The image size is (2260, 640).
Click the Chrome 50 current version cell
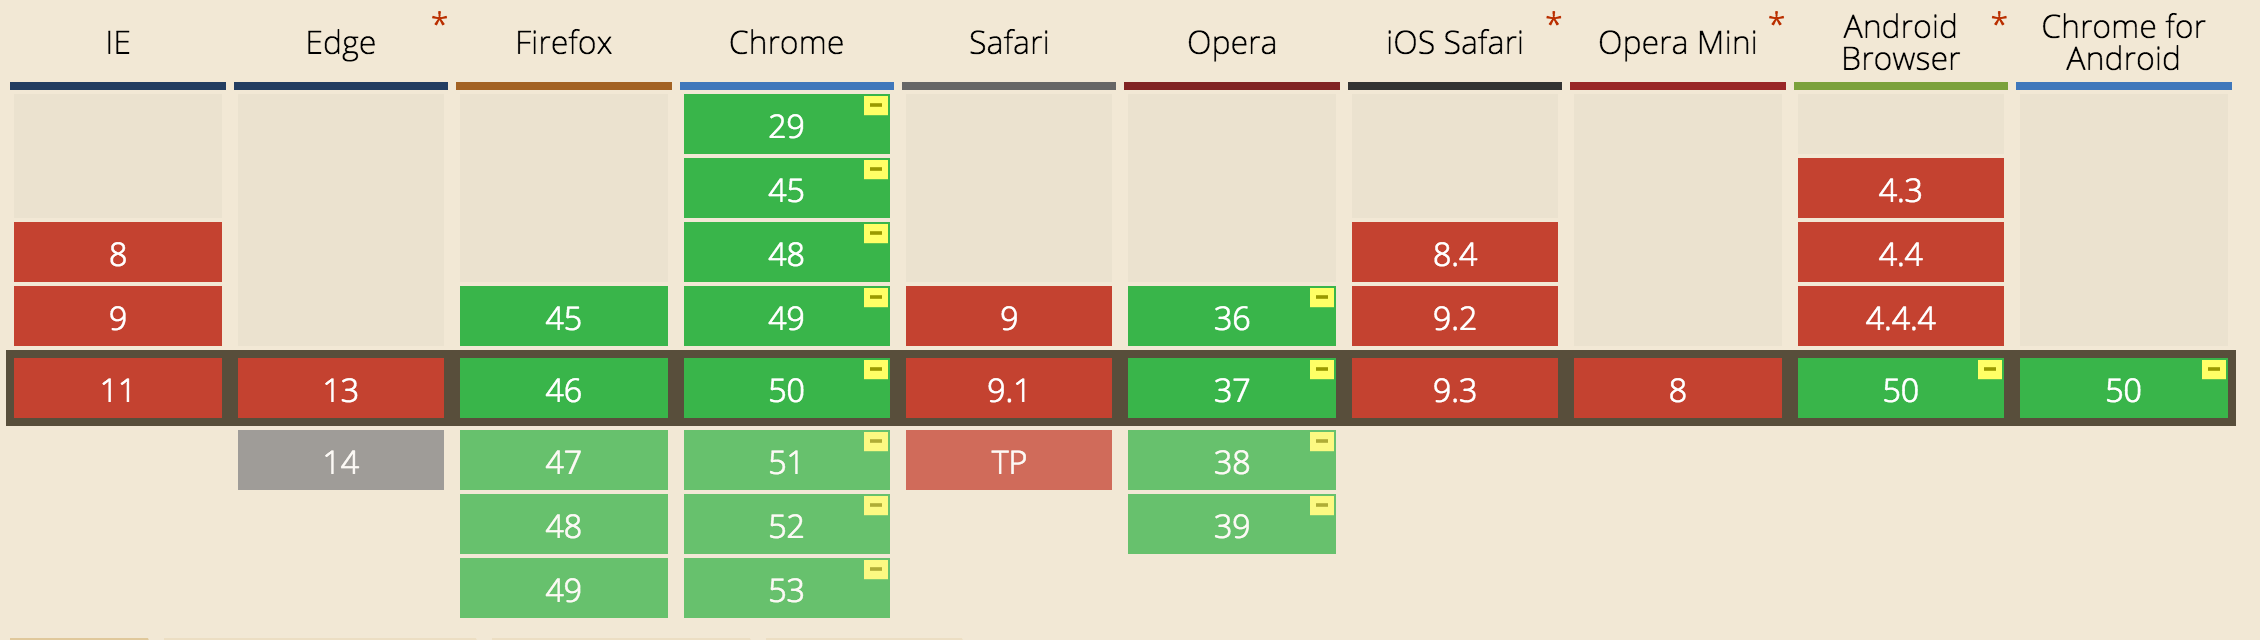(x=786, y=389)
